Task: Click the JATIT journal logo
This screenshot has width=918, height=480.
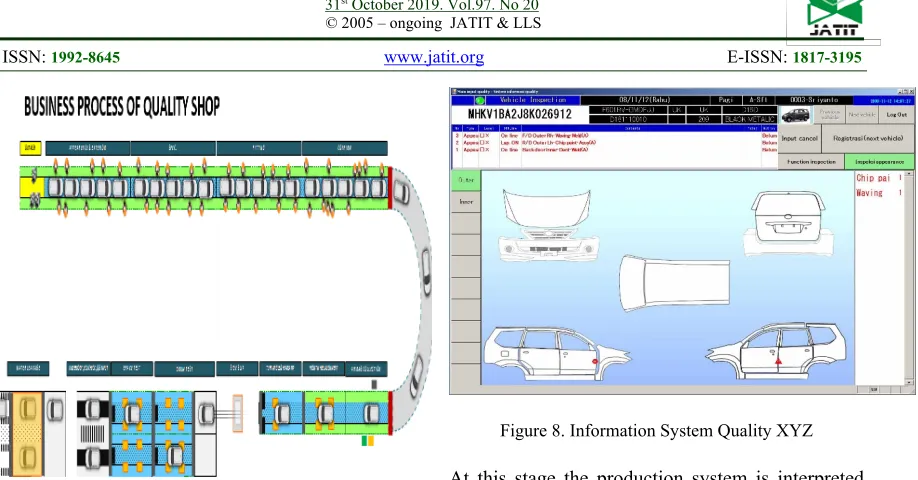Action: (x=834, y=19)
